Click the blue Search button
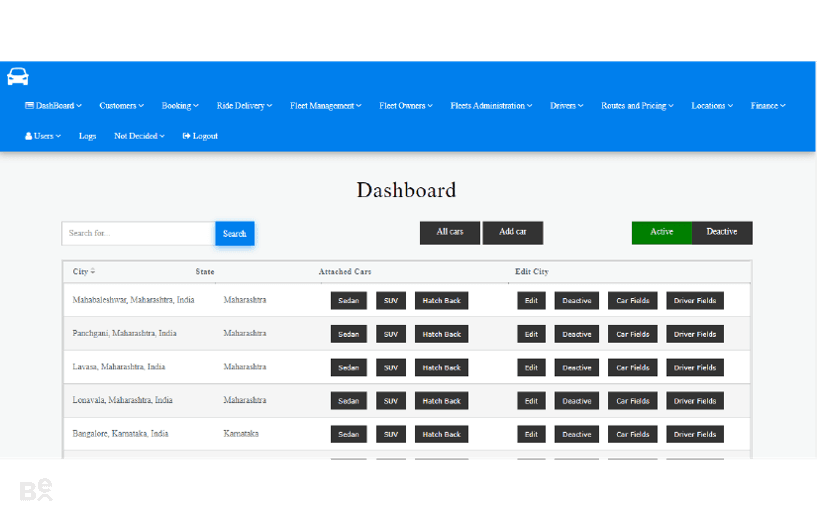Viewport: 817px width, 520px height. pyautogui.click(x=234, y=233)
